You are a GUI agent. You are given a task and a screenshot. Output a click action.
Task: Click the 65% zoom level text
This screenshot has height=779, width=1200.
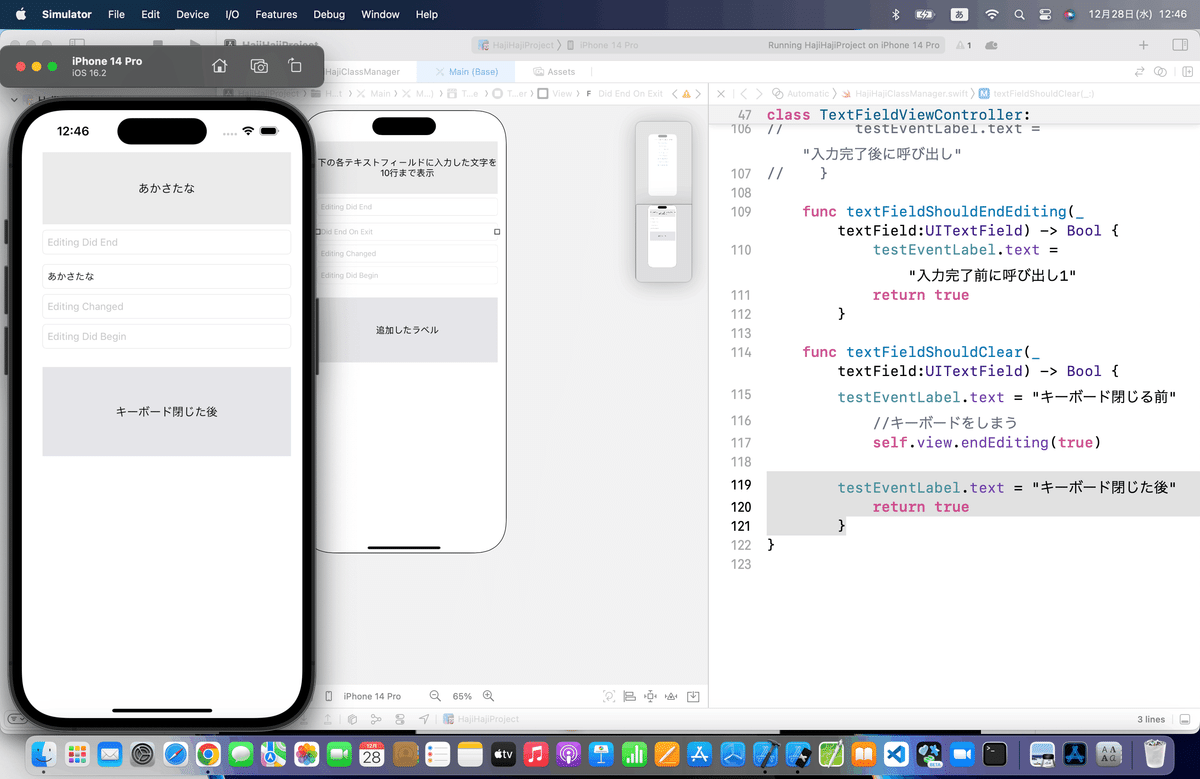[462, 696]
